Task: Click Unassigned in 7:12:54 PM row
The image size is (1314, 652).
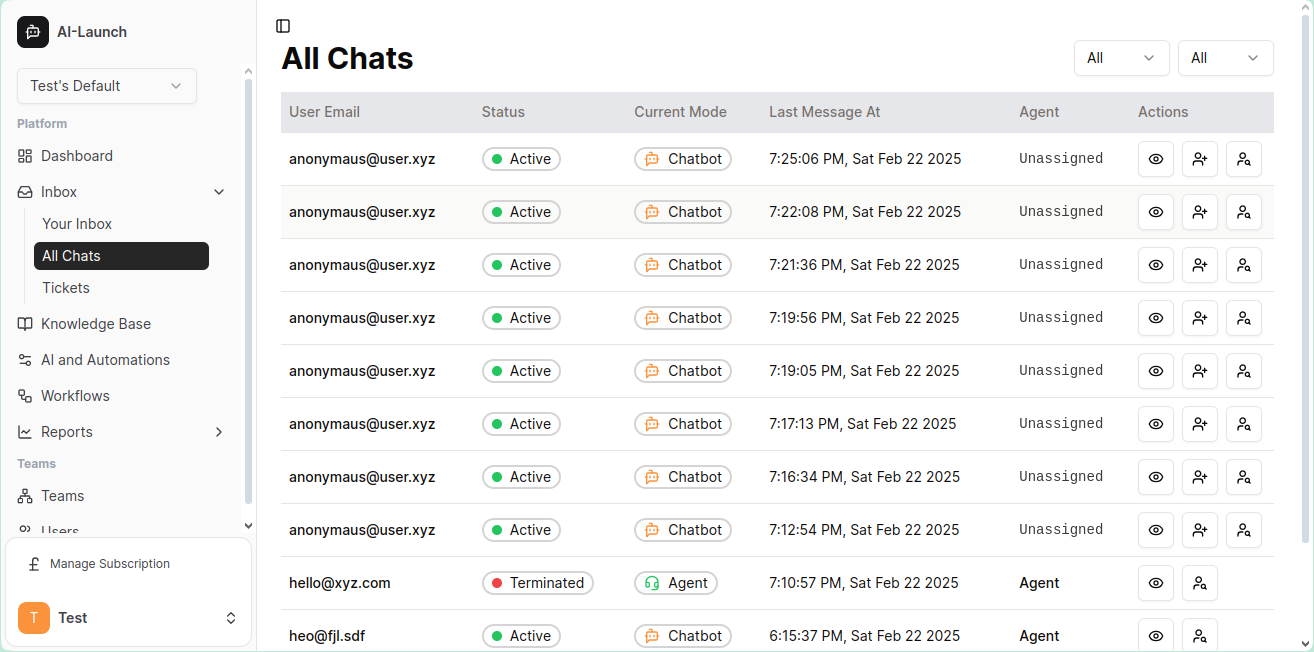Action: coord(1061,530)
